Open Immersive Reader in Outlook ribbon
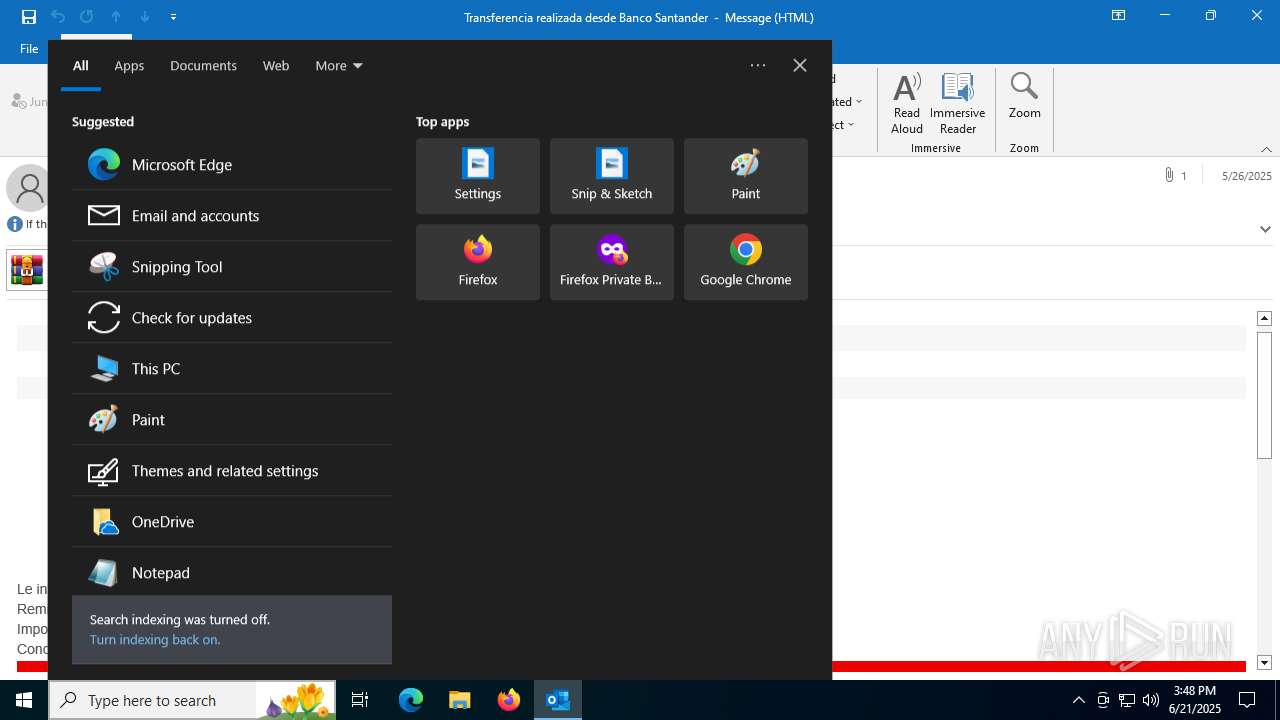The height and width of the screenshot is (720, 1280). [x=958, y=103]
